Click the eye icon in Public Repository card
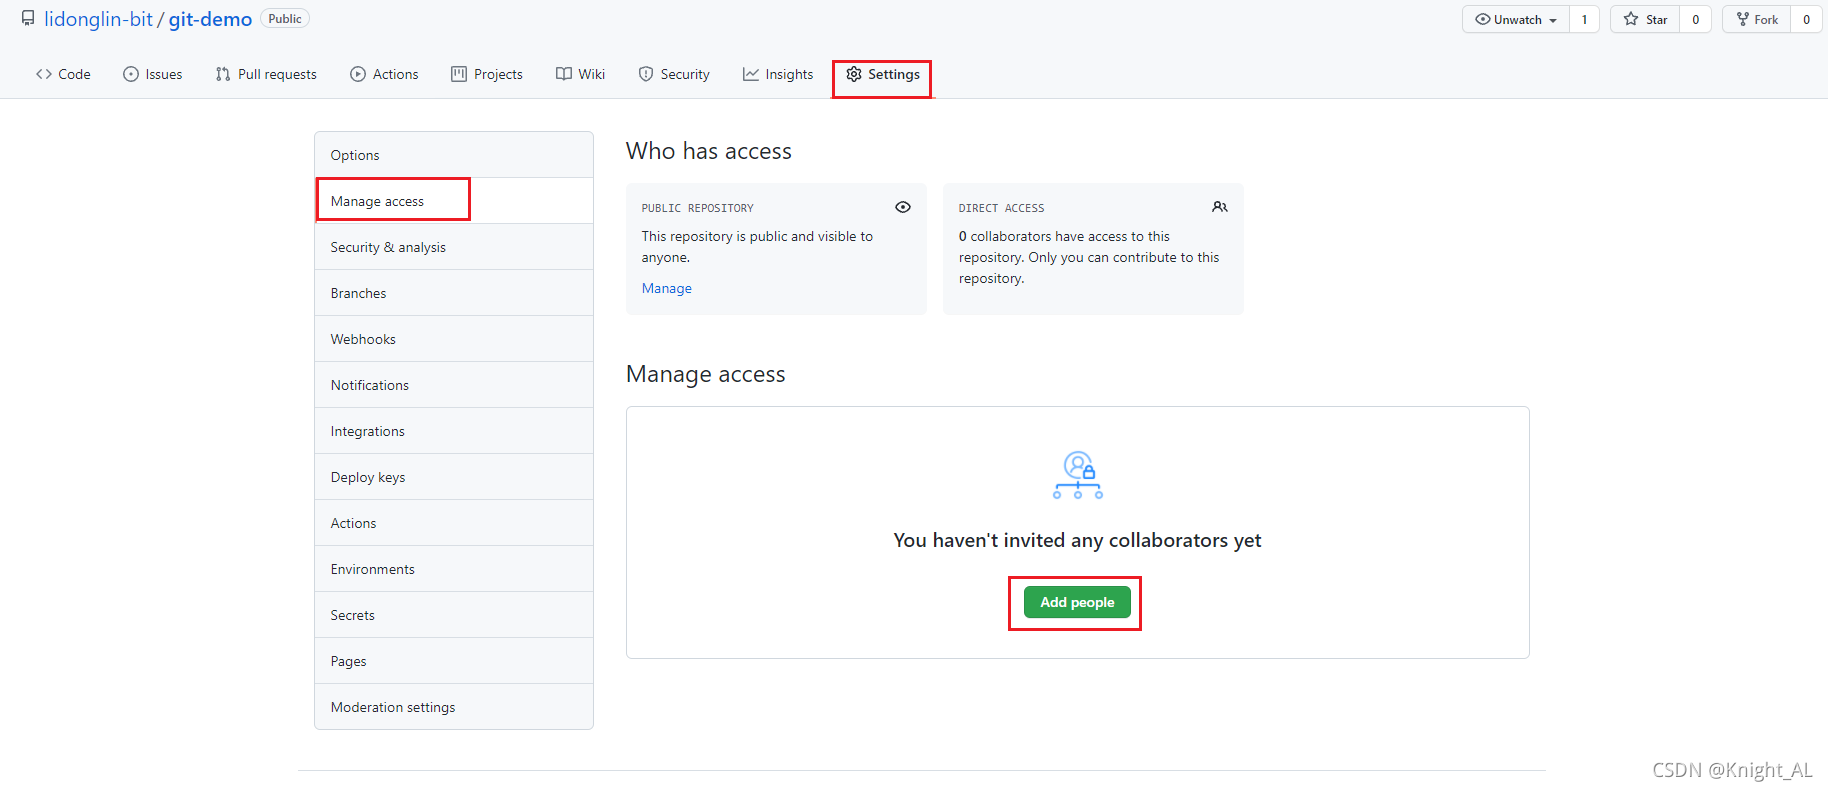This screenshot has width=1828, height=791. point(903,207)
